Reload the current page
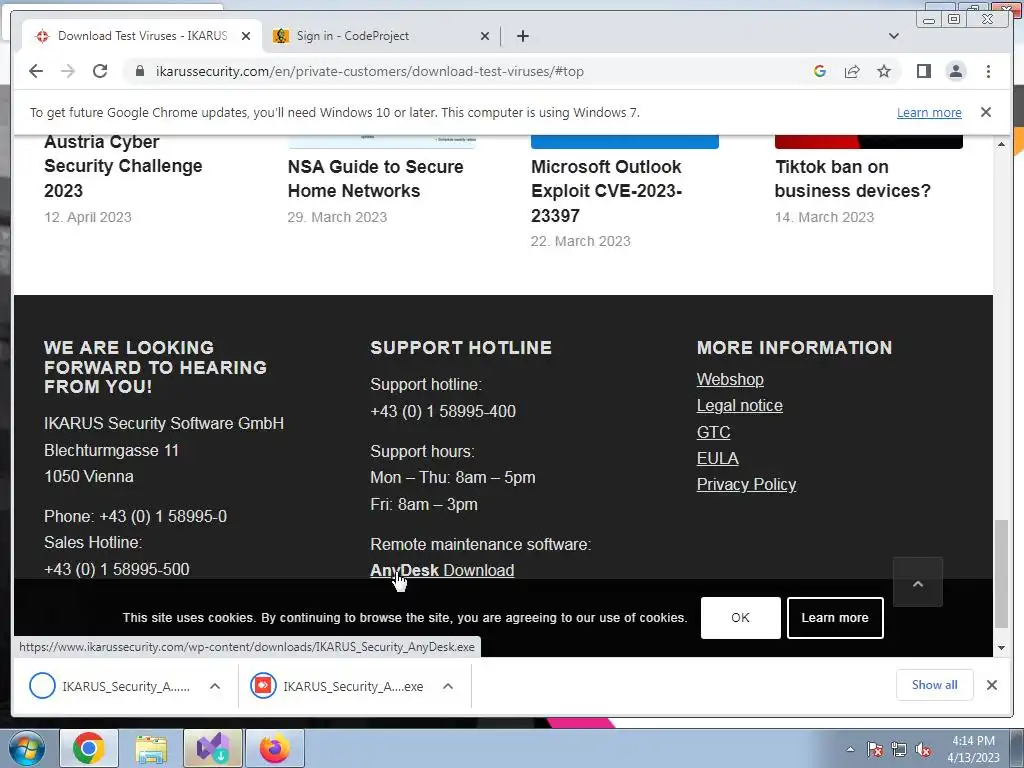The width and height of the screenshot is (1024, 768). point(100,71)
